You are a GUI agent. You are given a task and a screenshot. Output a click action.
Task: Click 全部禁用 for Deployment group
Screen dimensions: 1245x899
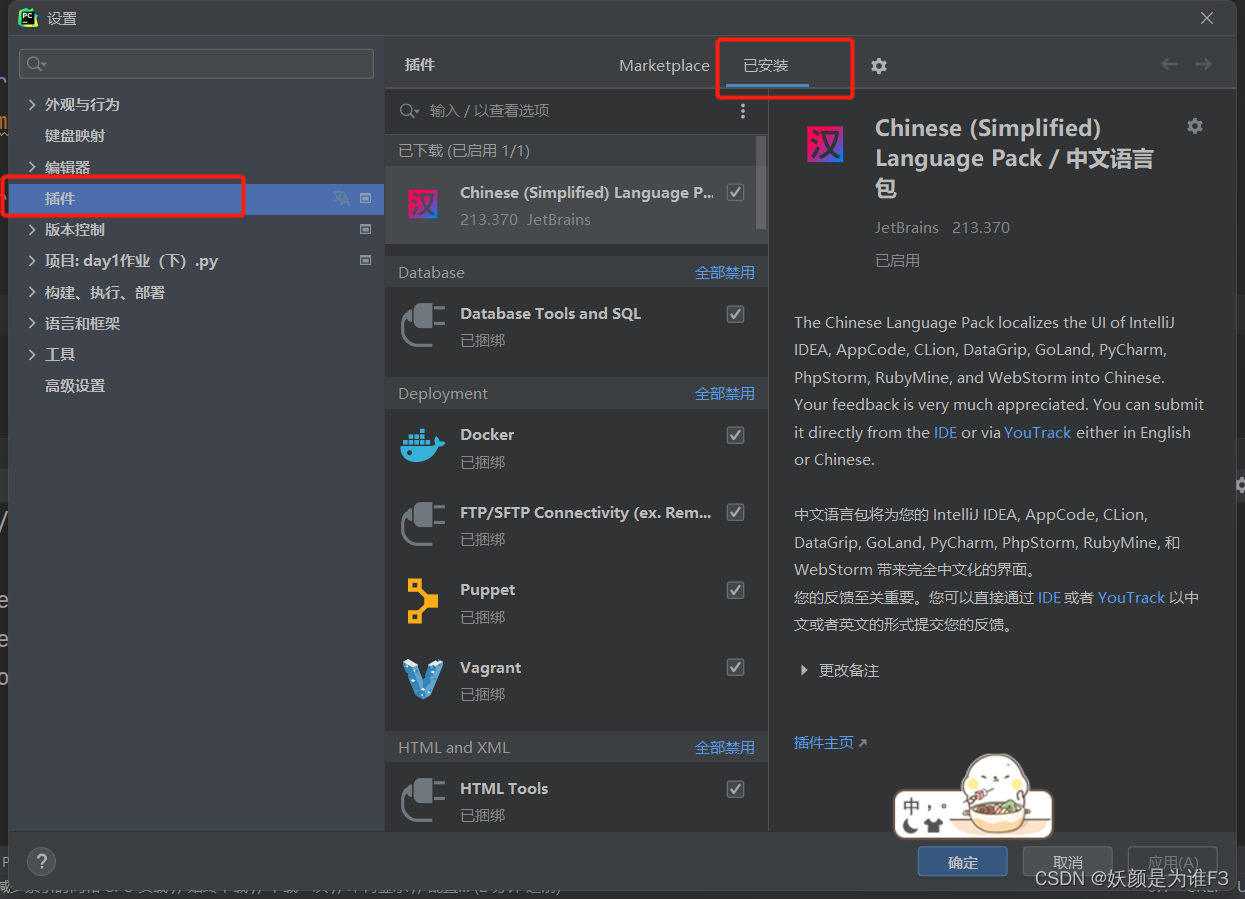tap(725, 393)
